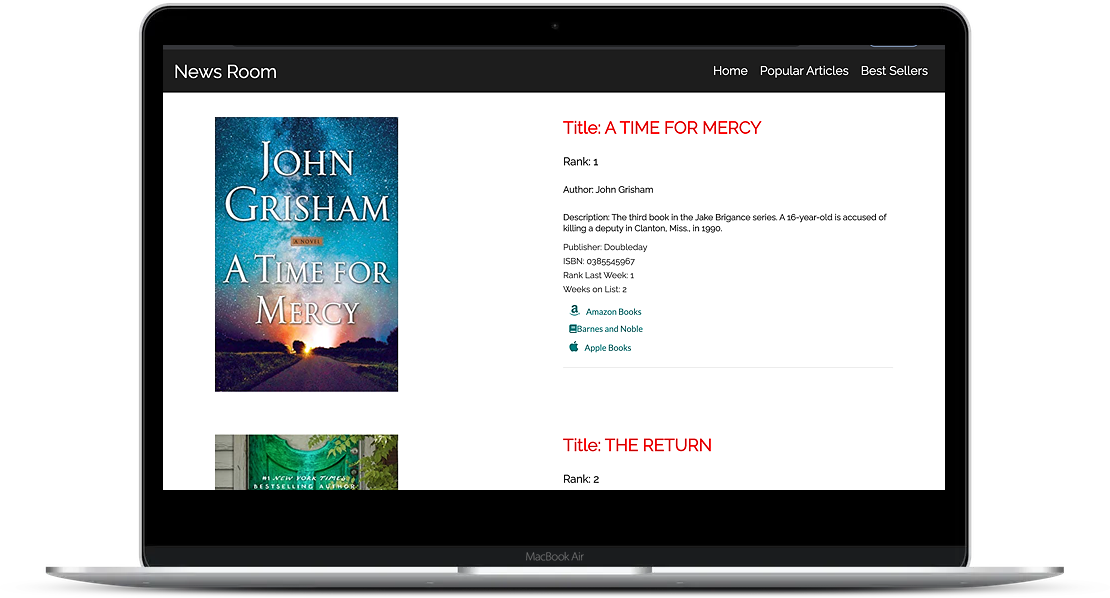Click the Barnes and Noble book icon
The width and height of the screenshot is (1110, 598).
(x=573, y=329)
